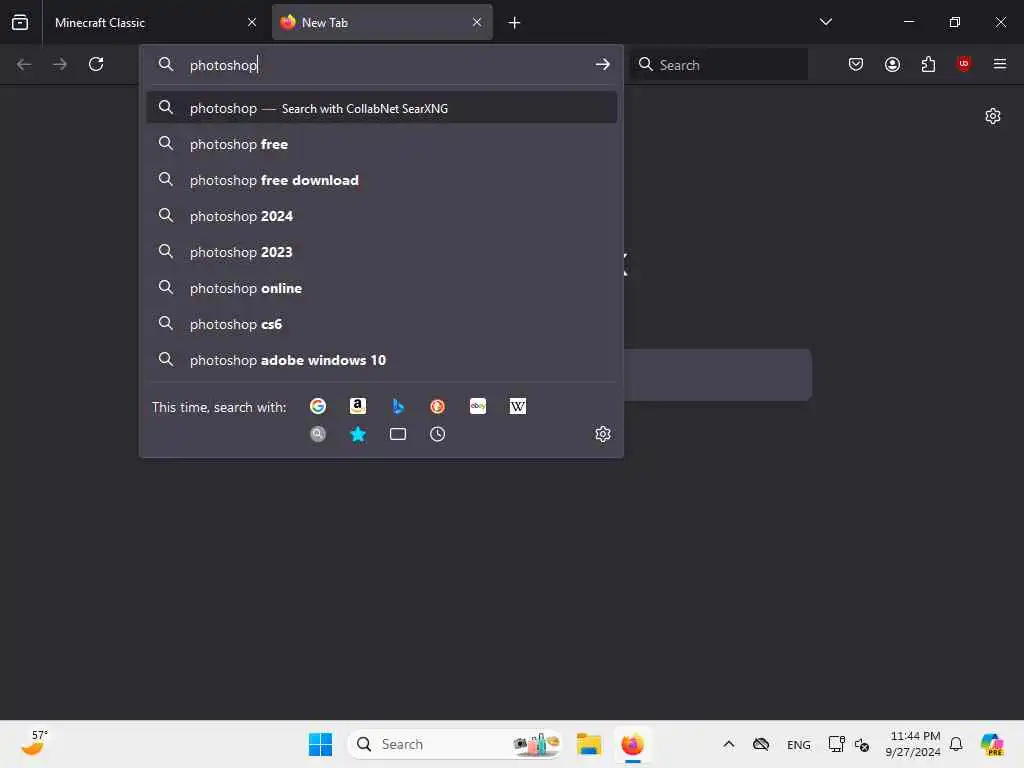The height and width of the screenshot is (768, 1024).
Task: Open Copilot preview icon in taskbar
Action: coord(992,744)
